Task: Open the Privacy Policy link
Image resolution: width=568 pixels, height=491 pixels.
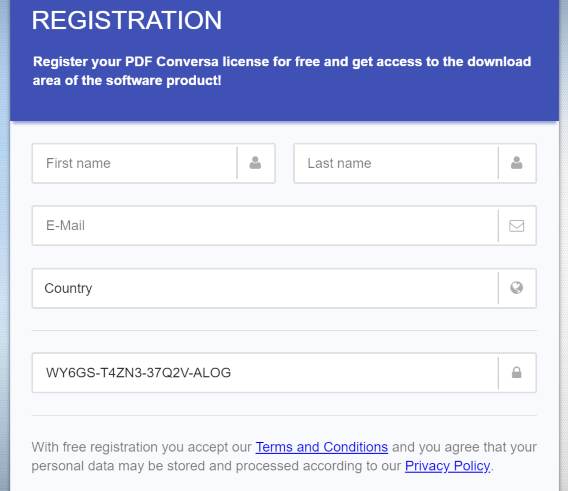Action: (447, 466)
